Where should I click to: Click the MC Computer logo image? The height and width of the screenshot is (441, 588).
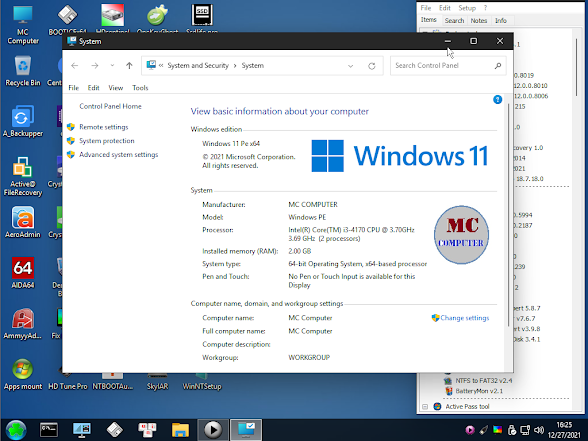pyautogui.click(x=461, y=235)
